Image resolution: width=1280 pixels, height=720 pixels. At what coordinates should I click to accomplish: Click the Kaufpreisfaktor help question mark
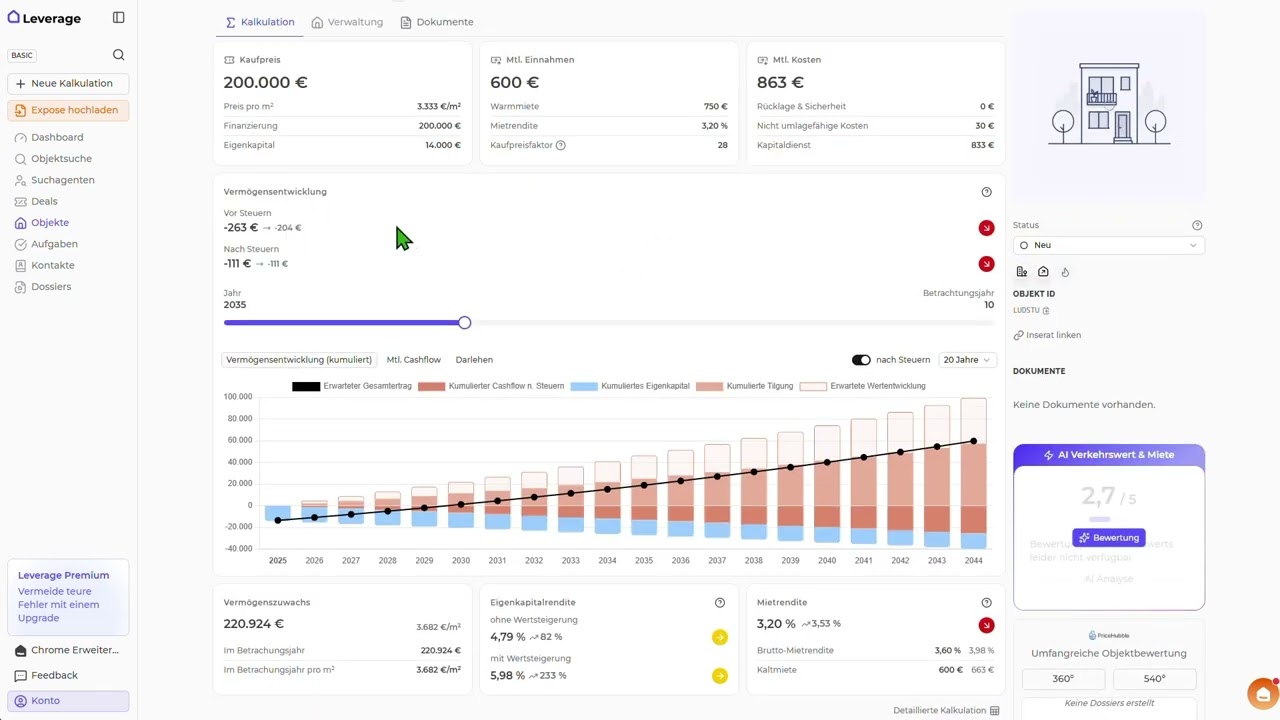click(561, 145)
